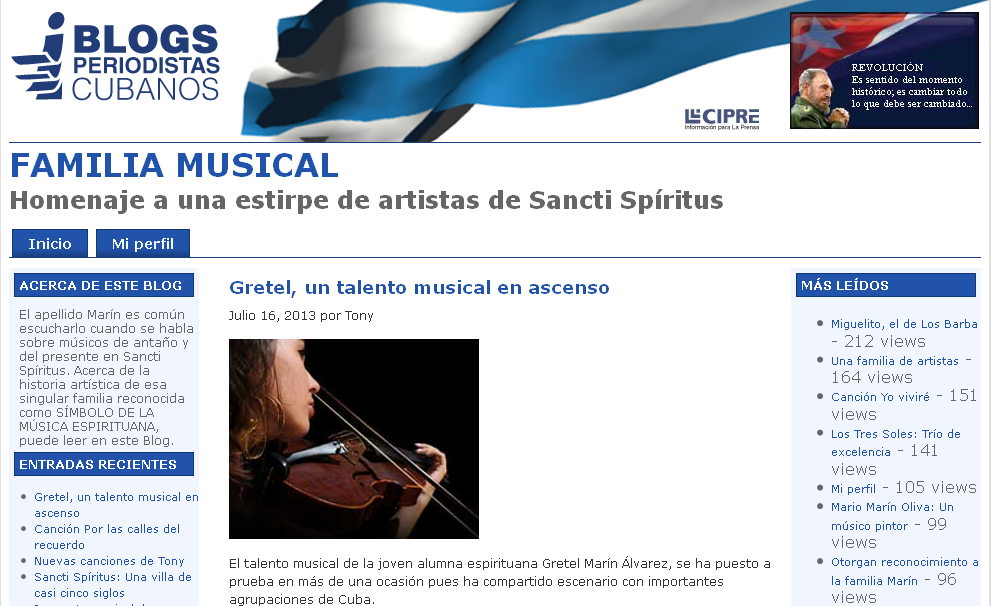Open Los Tres Soles: Trío link
991x606 pixels.
pos(896,442)
